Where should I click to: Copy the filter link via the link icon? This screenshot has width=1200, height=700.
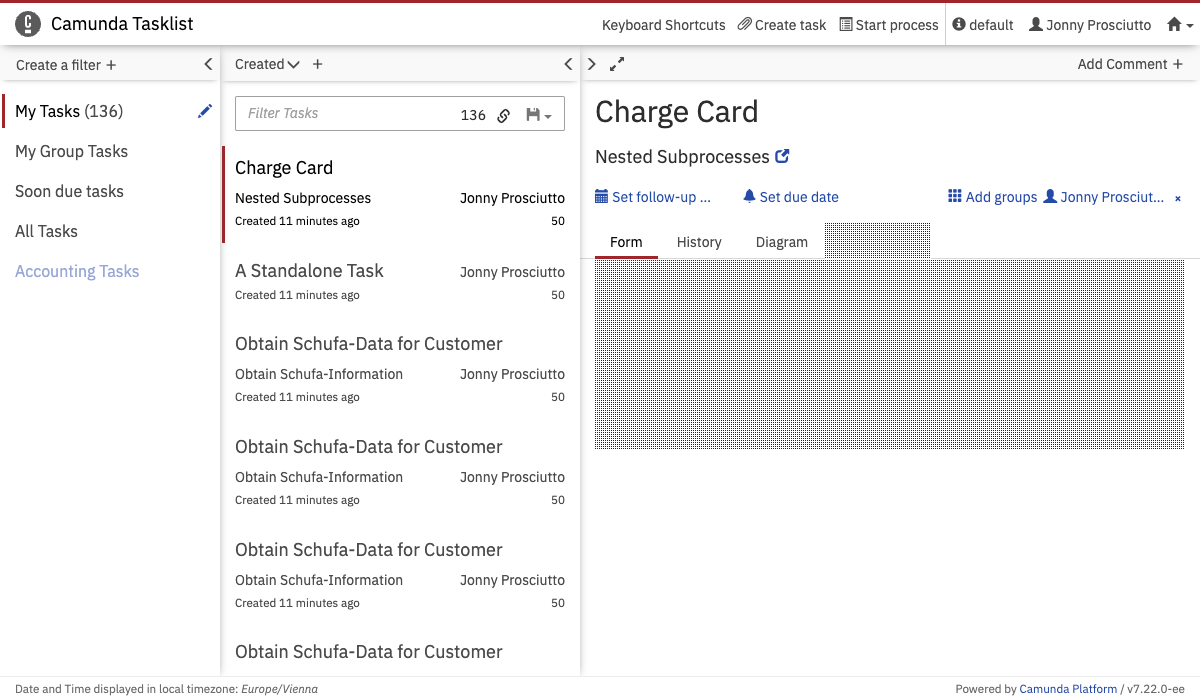pyautogui.click(x=504, y=115)
